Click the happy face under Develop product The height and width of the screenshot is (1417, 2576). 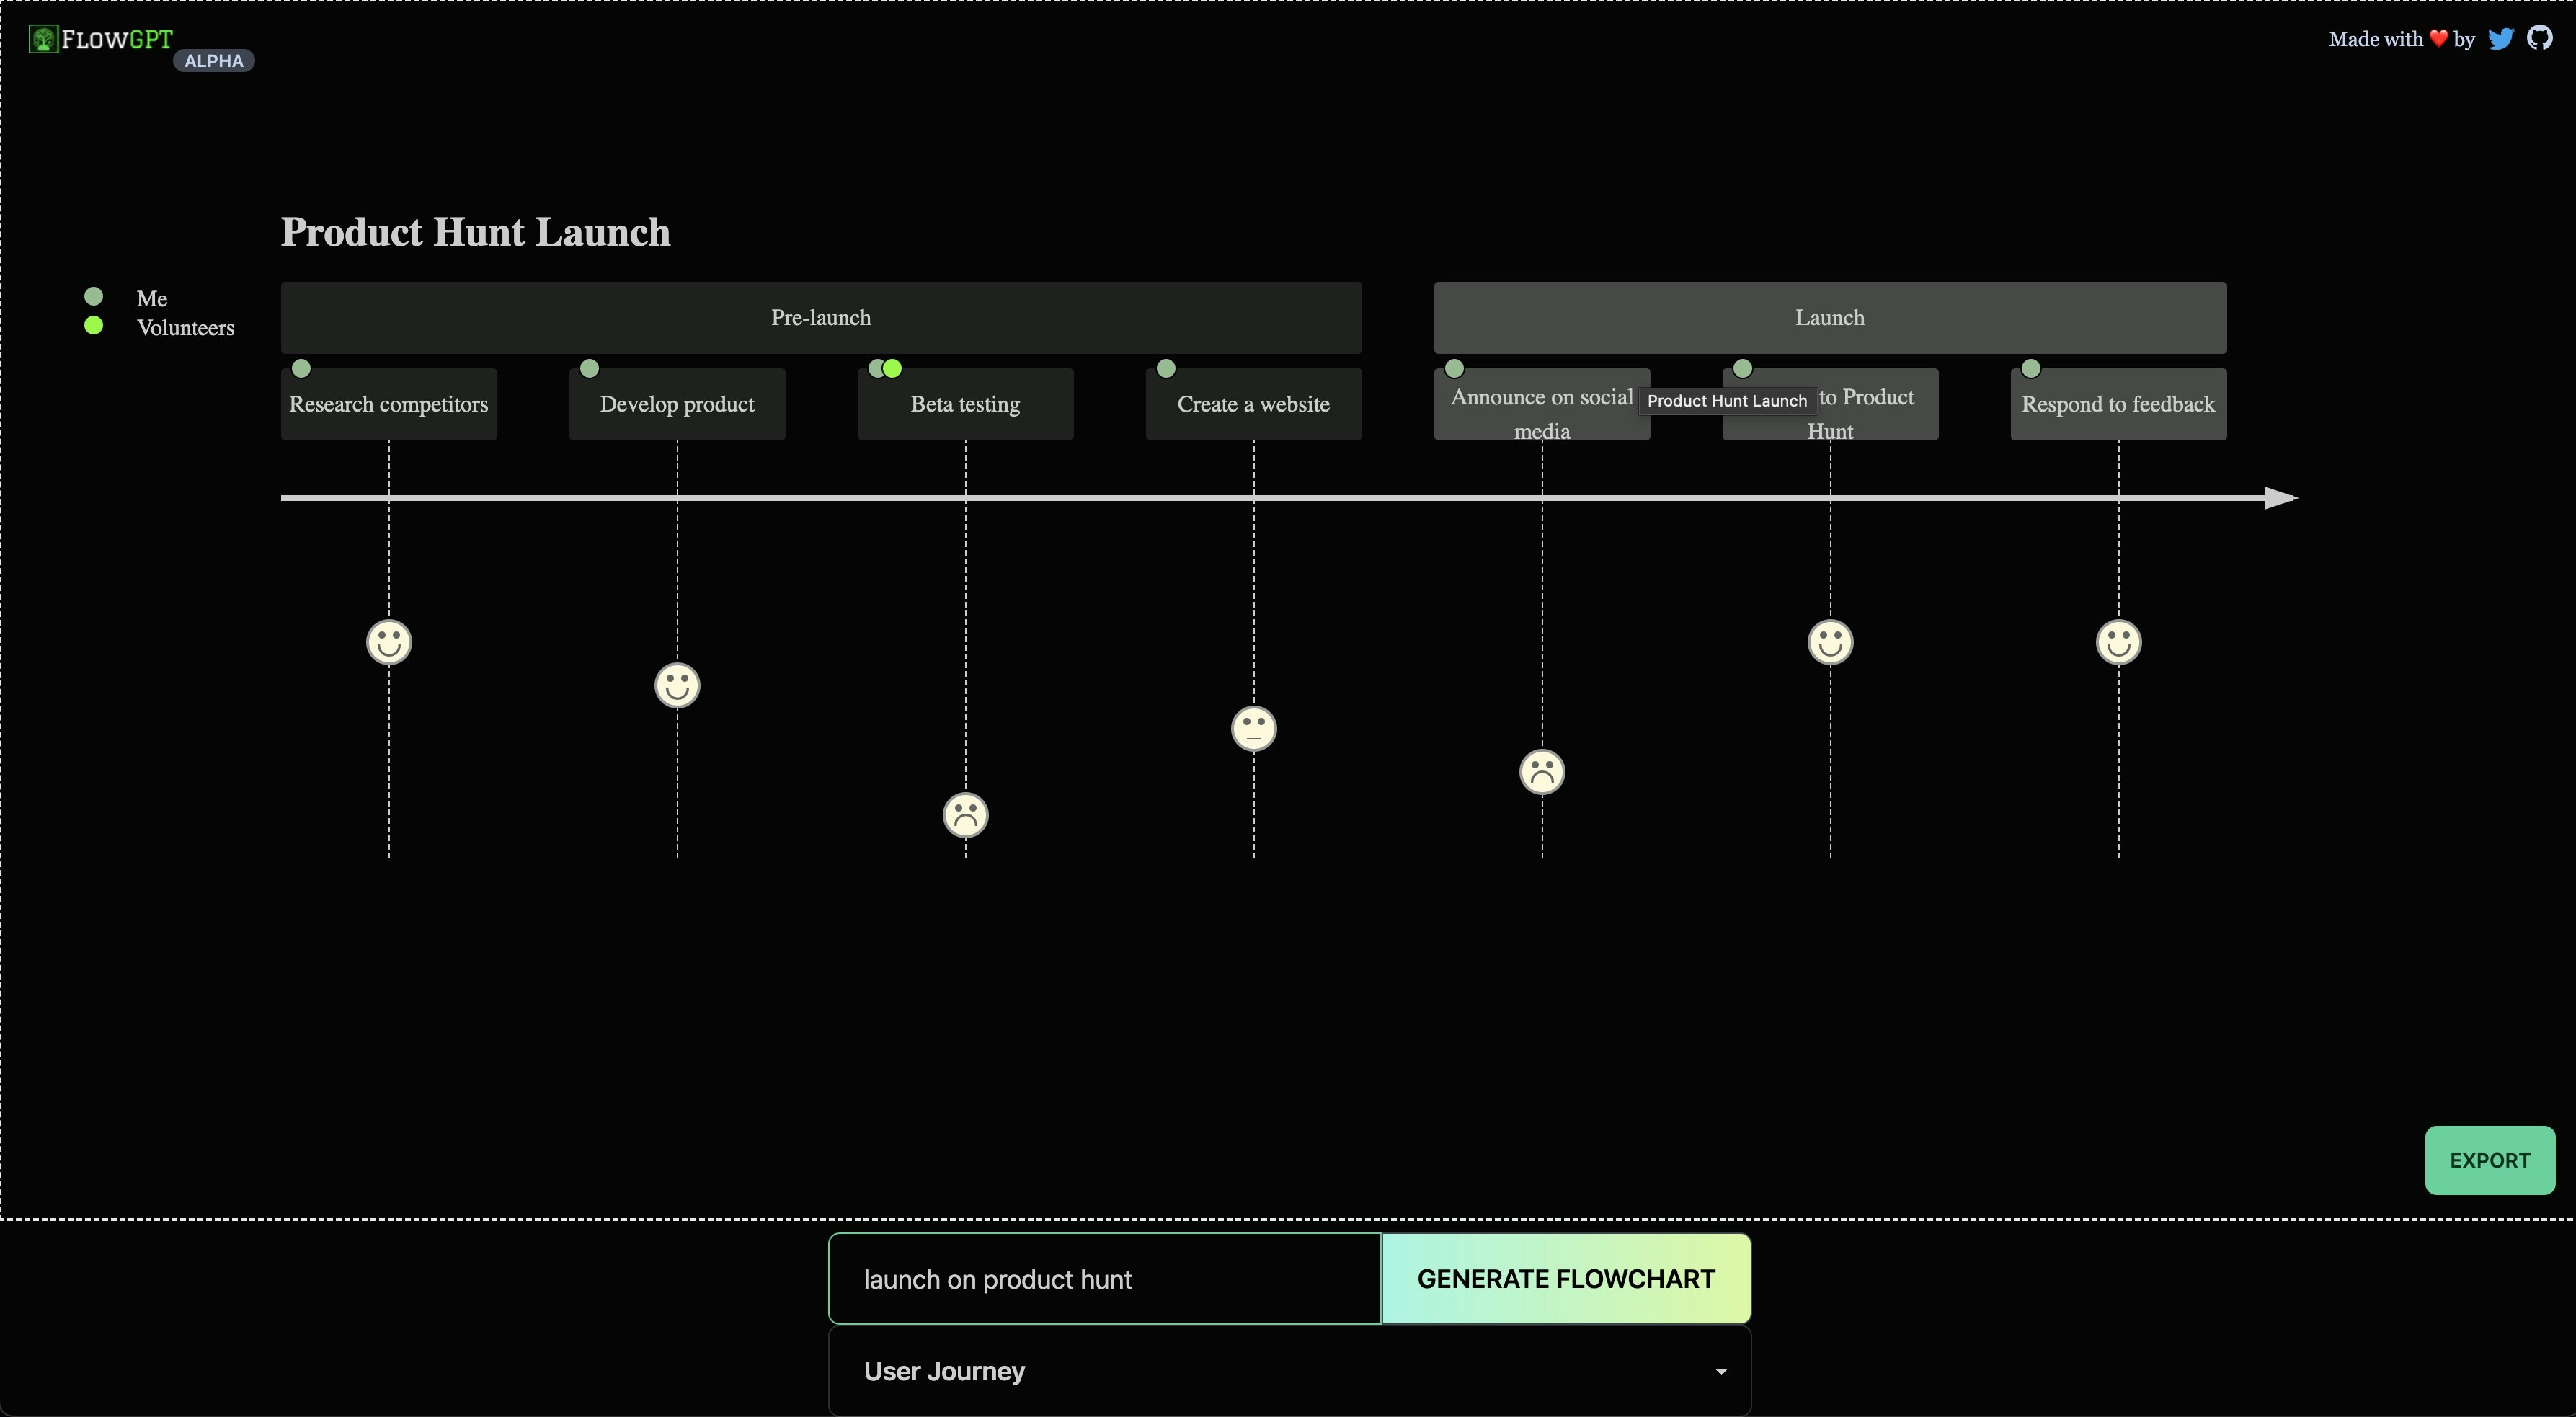pyautogui.click(x=677, y=685)
